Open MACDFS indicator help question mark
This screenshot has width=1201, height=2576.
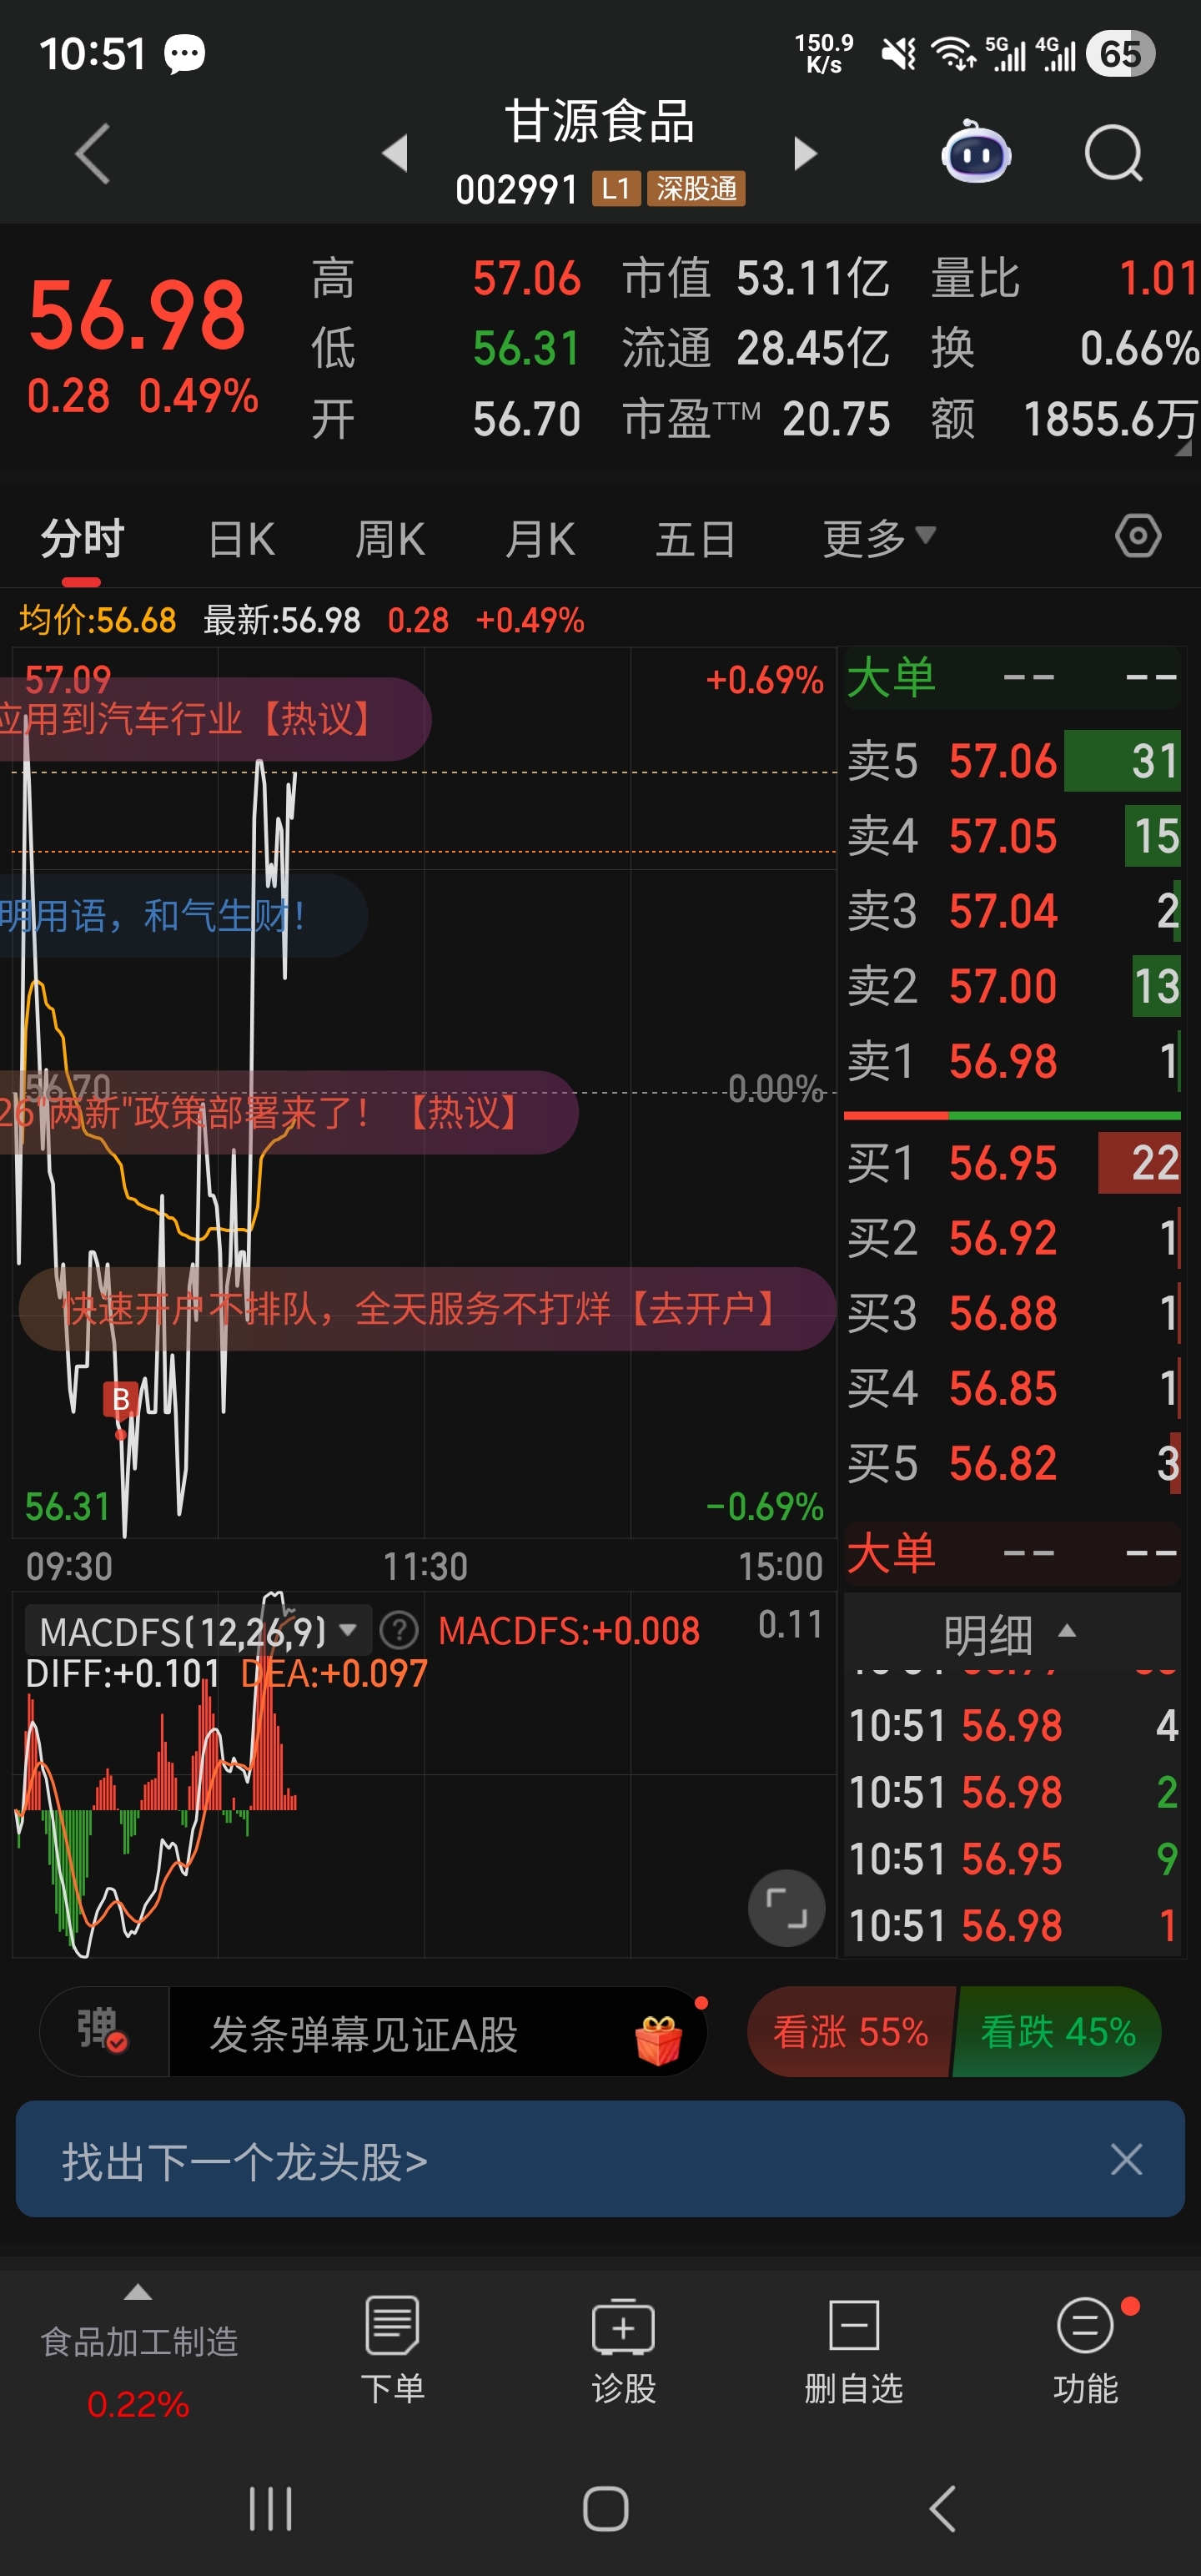[399, 1631]
